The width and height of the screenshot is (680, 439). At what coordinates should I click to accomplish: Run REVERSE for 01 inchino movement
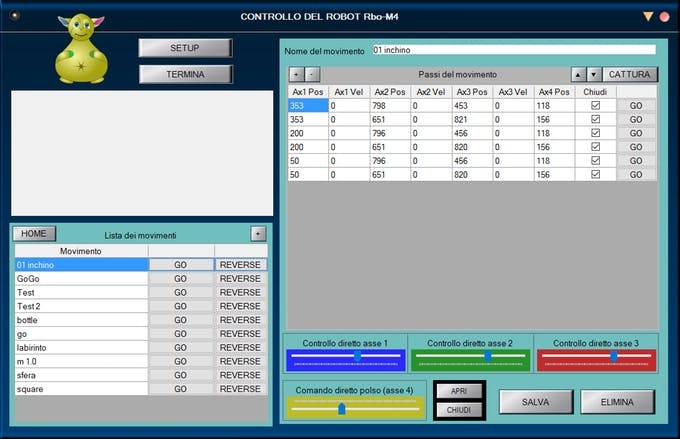coord(241,265)
